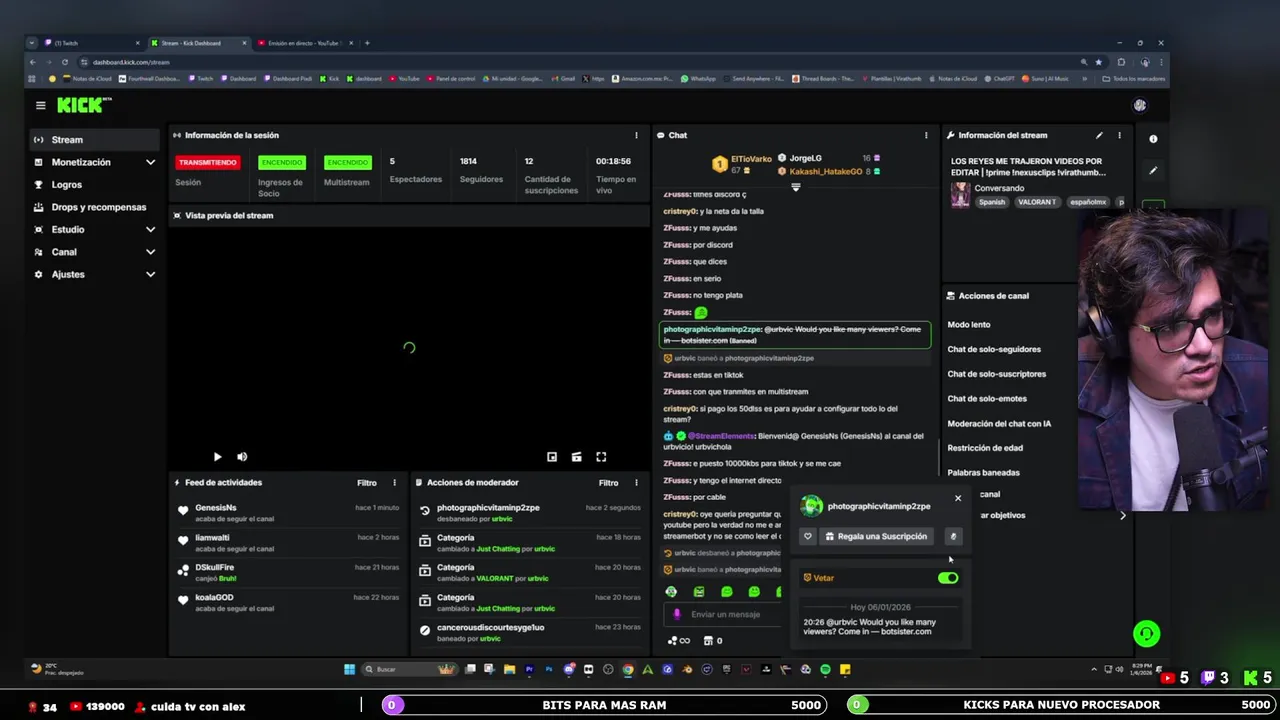Image resolution: width=1280 pixels, height=720 pixels.
Task: Switch to the Emisión en directo YouTube tab
Action: (303, 43)
